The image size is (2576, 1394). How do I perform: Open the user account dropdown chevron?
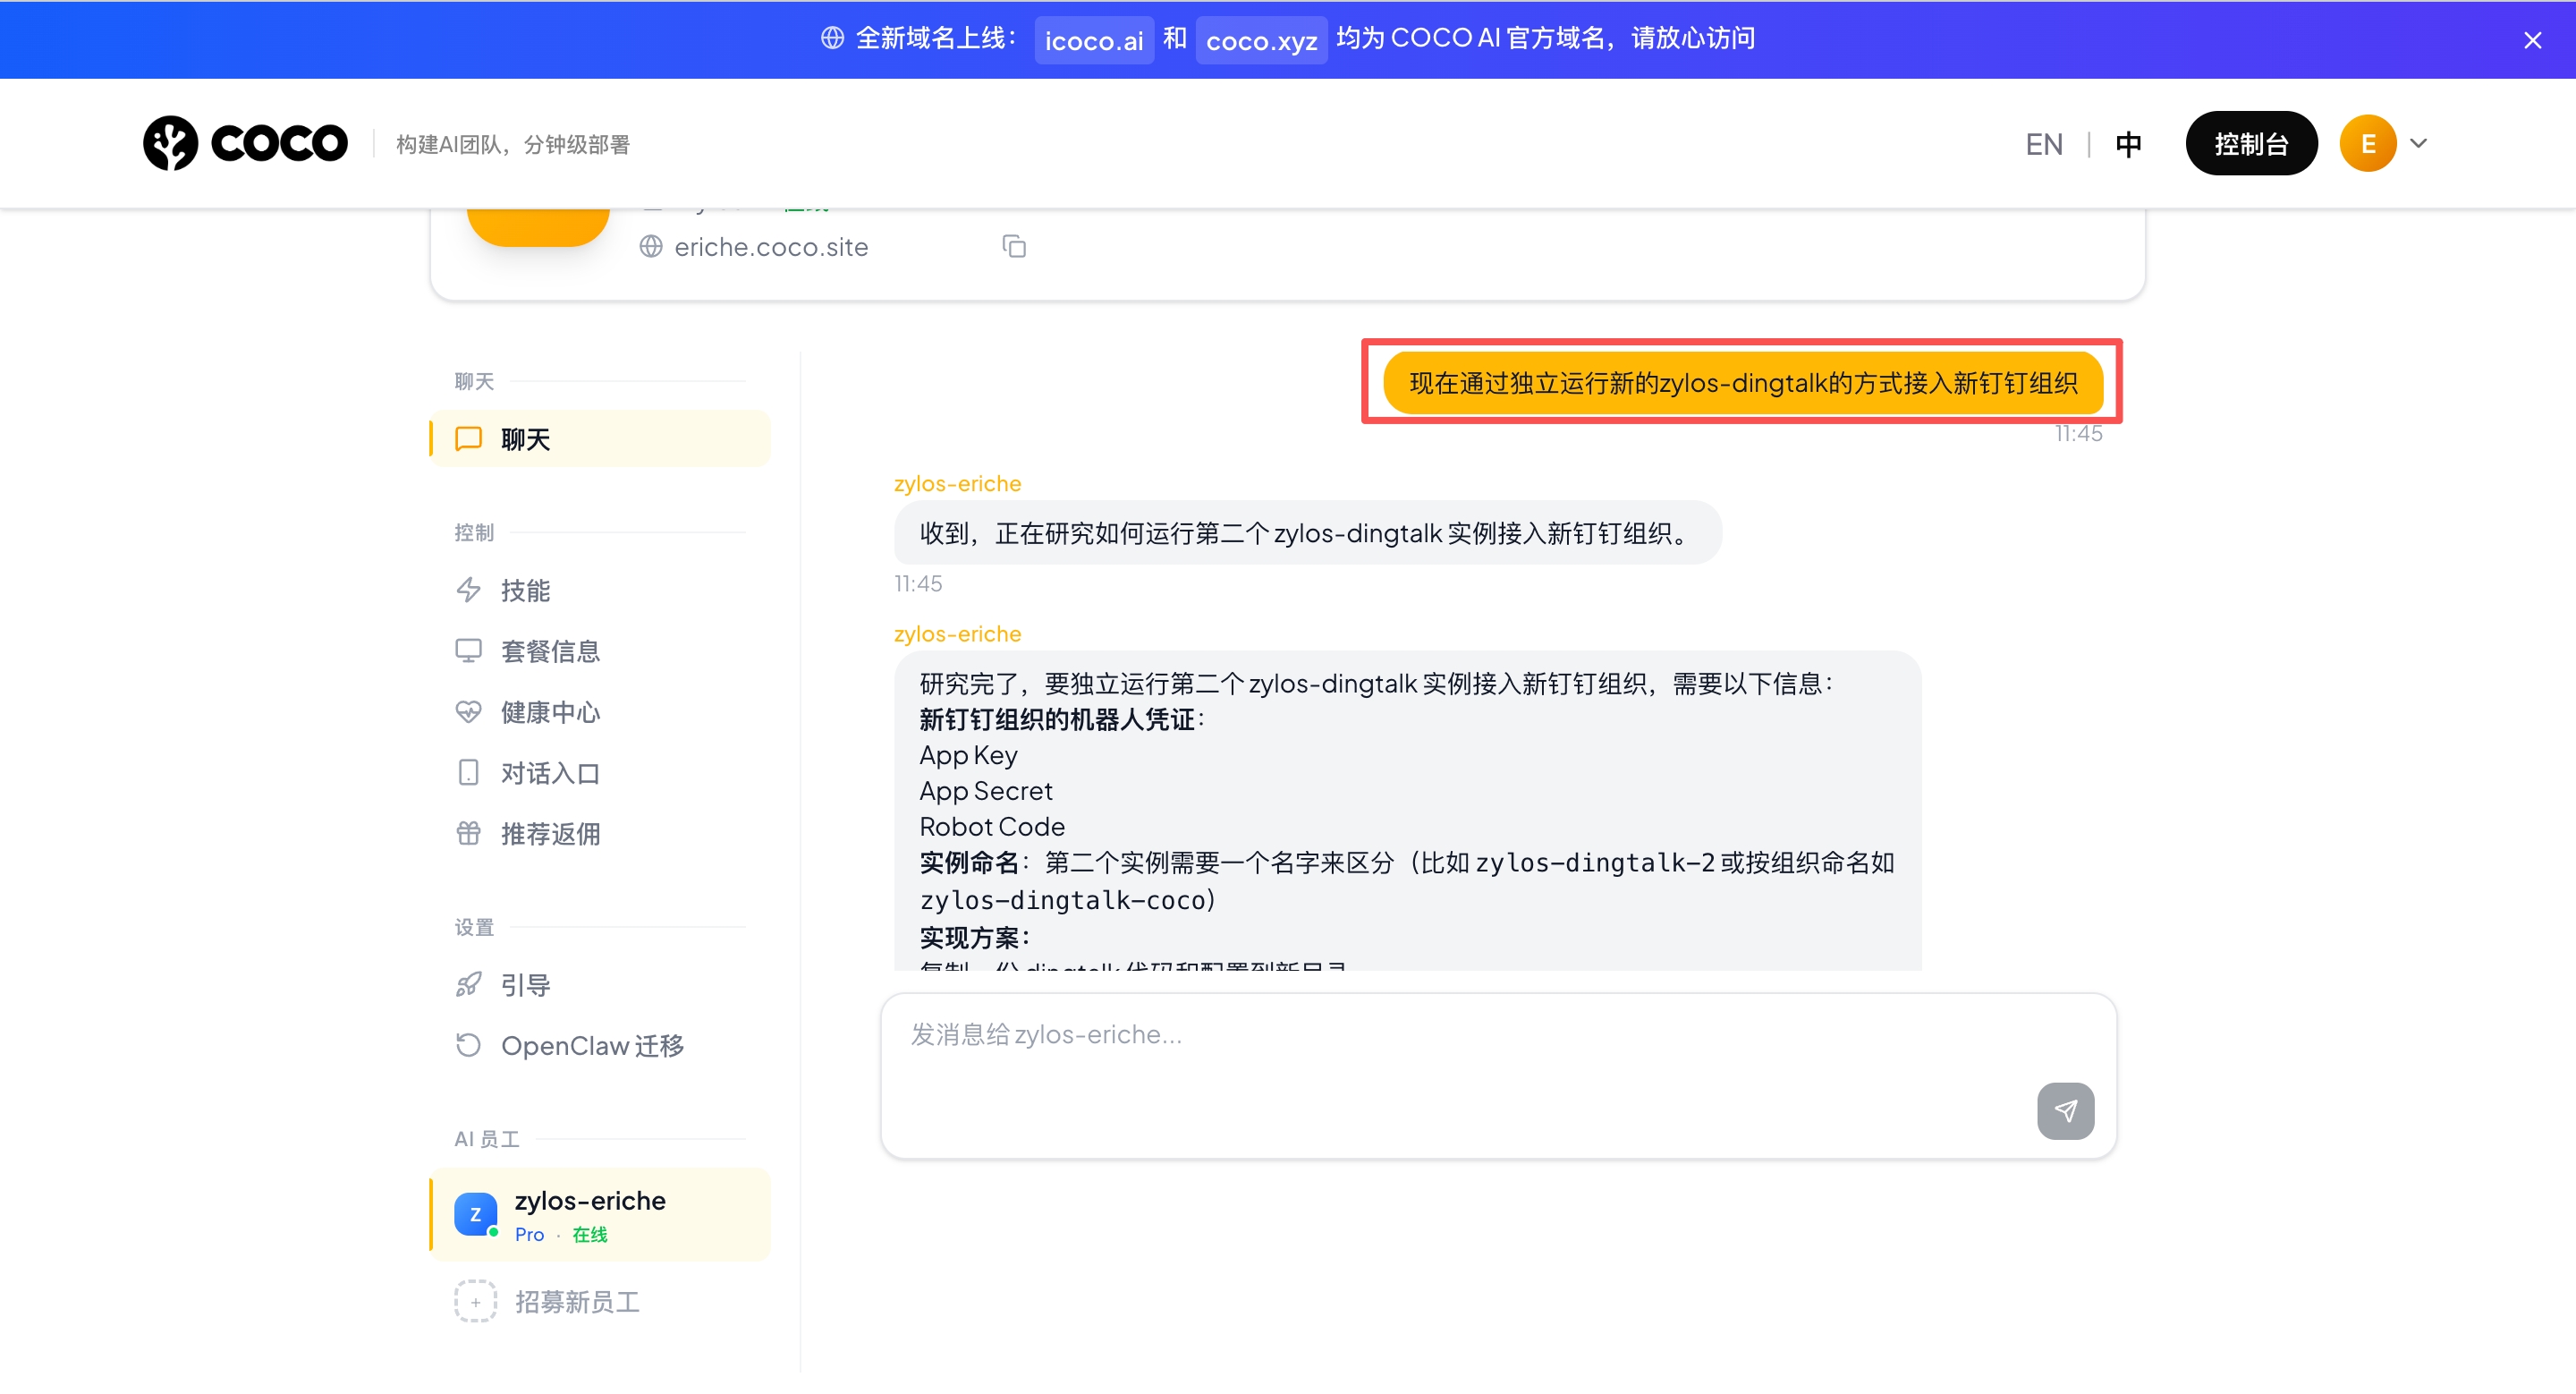pyautogui.click(x=2418, y=143)
